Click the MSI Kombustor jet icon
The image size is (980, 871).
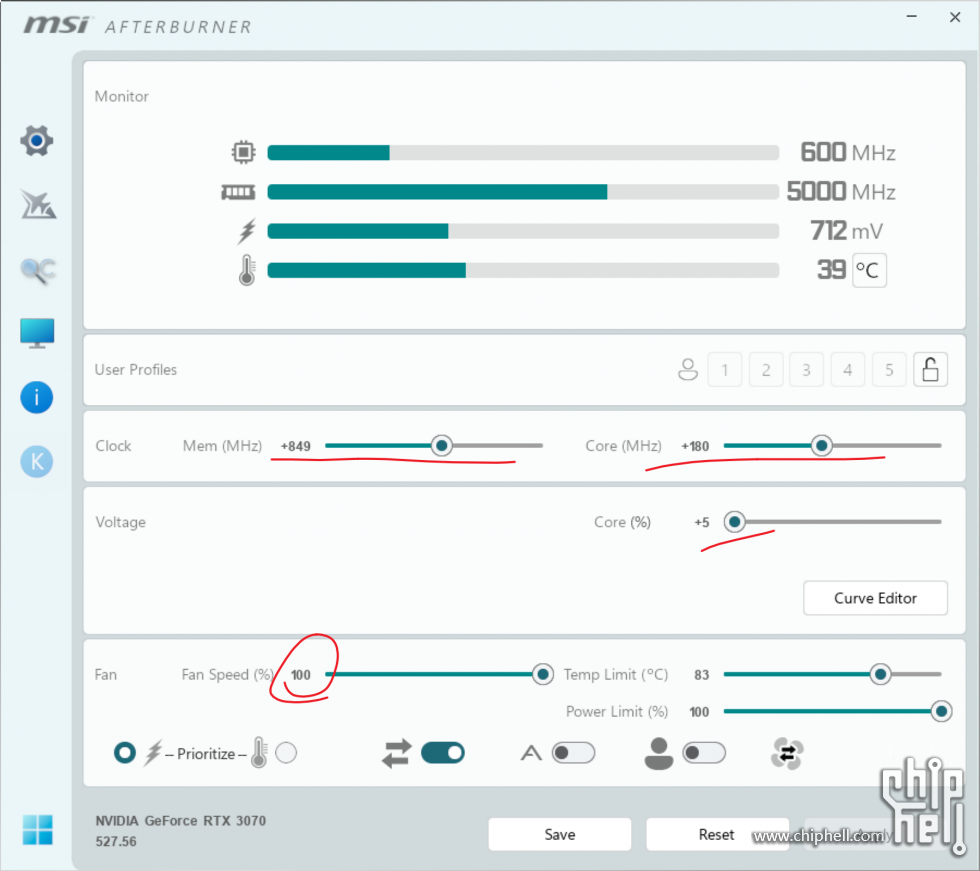[x=38, y=204]
